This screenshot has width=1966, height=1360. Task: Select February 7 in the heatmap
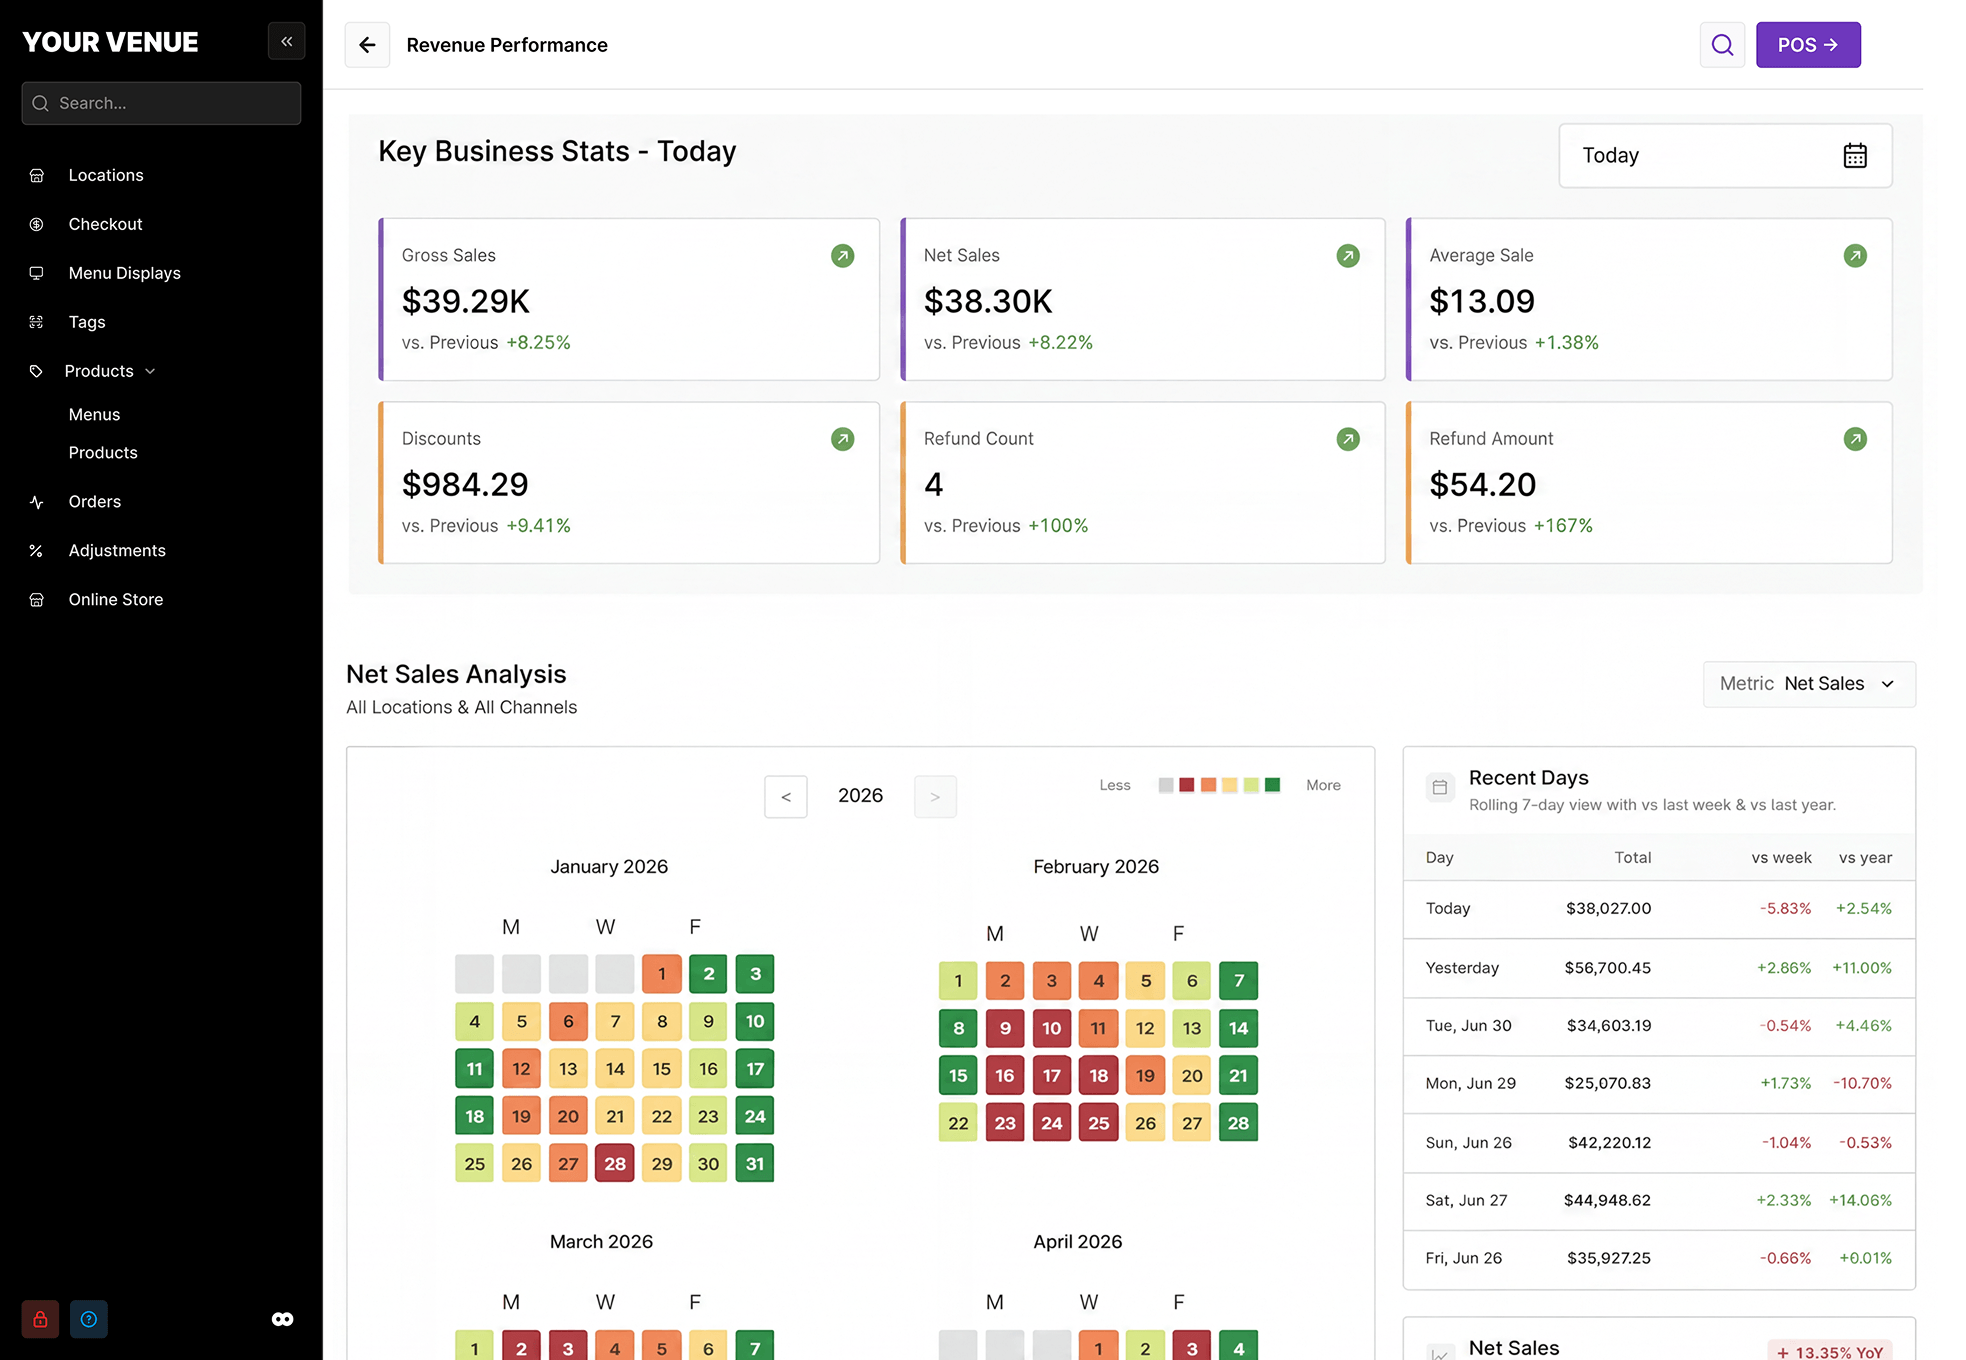tap(1239, 981)
